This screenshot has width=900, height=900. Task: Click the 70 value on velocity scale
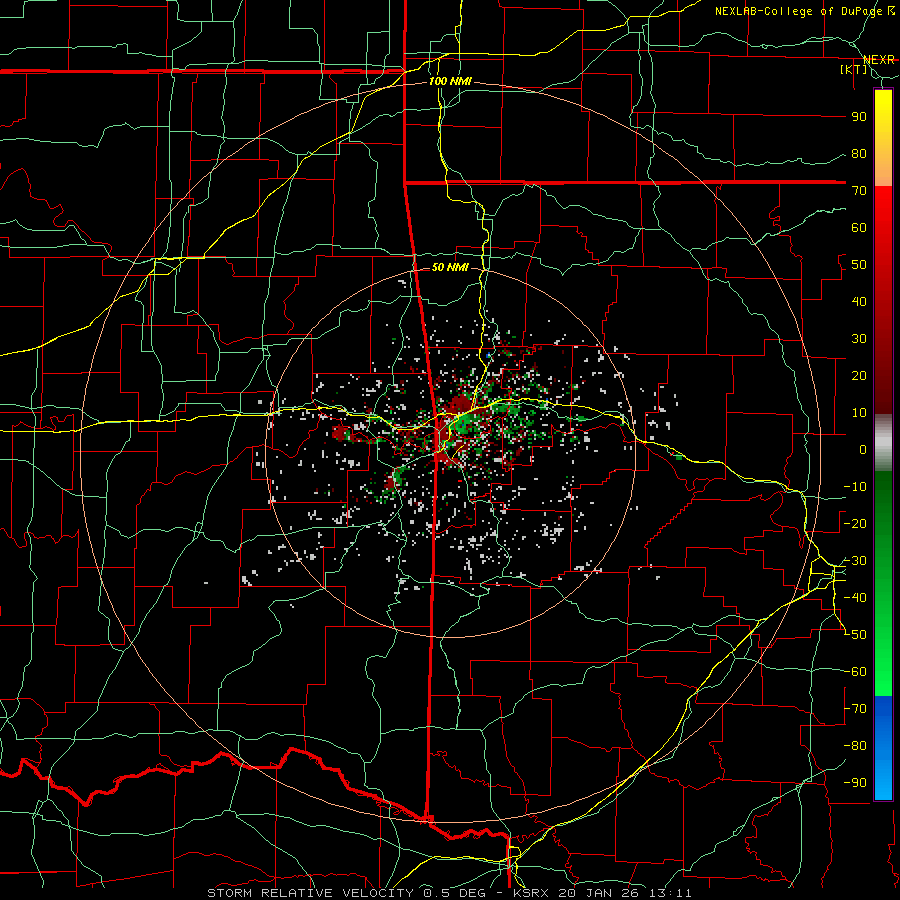click(x=859, y=191)
